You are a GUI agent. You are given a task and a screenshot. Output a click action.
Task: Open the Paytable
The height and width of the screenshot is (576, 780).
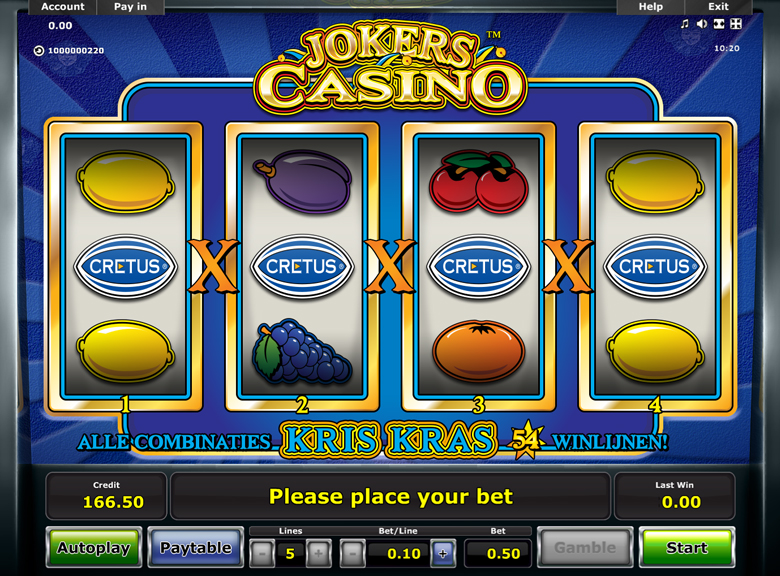click(x=195, y=547)
